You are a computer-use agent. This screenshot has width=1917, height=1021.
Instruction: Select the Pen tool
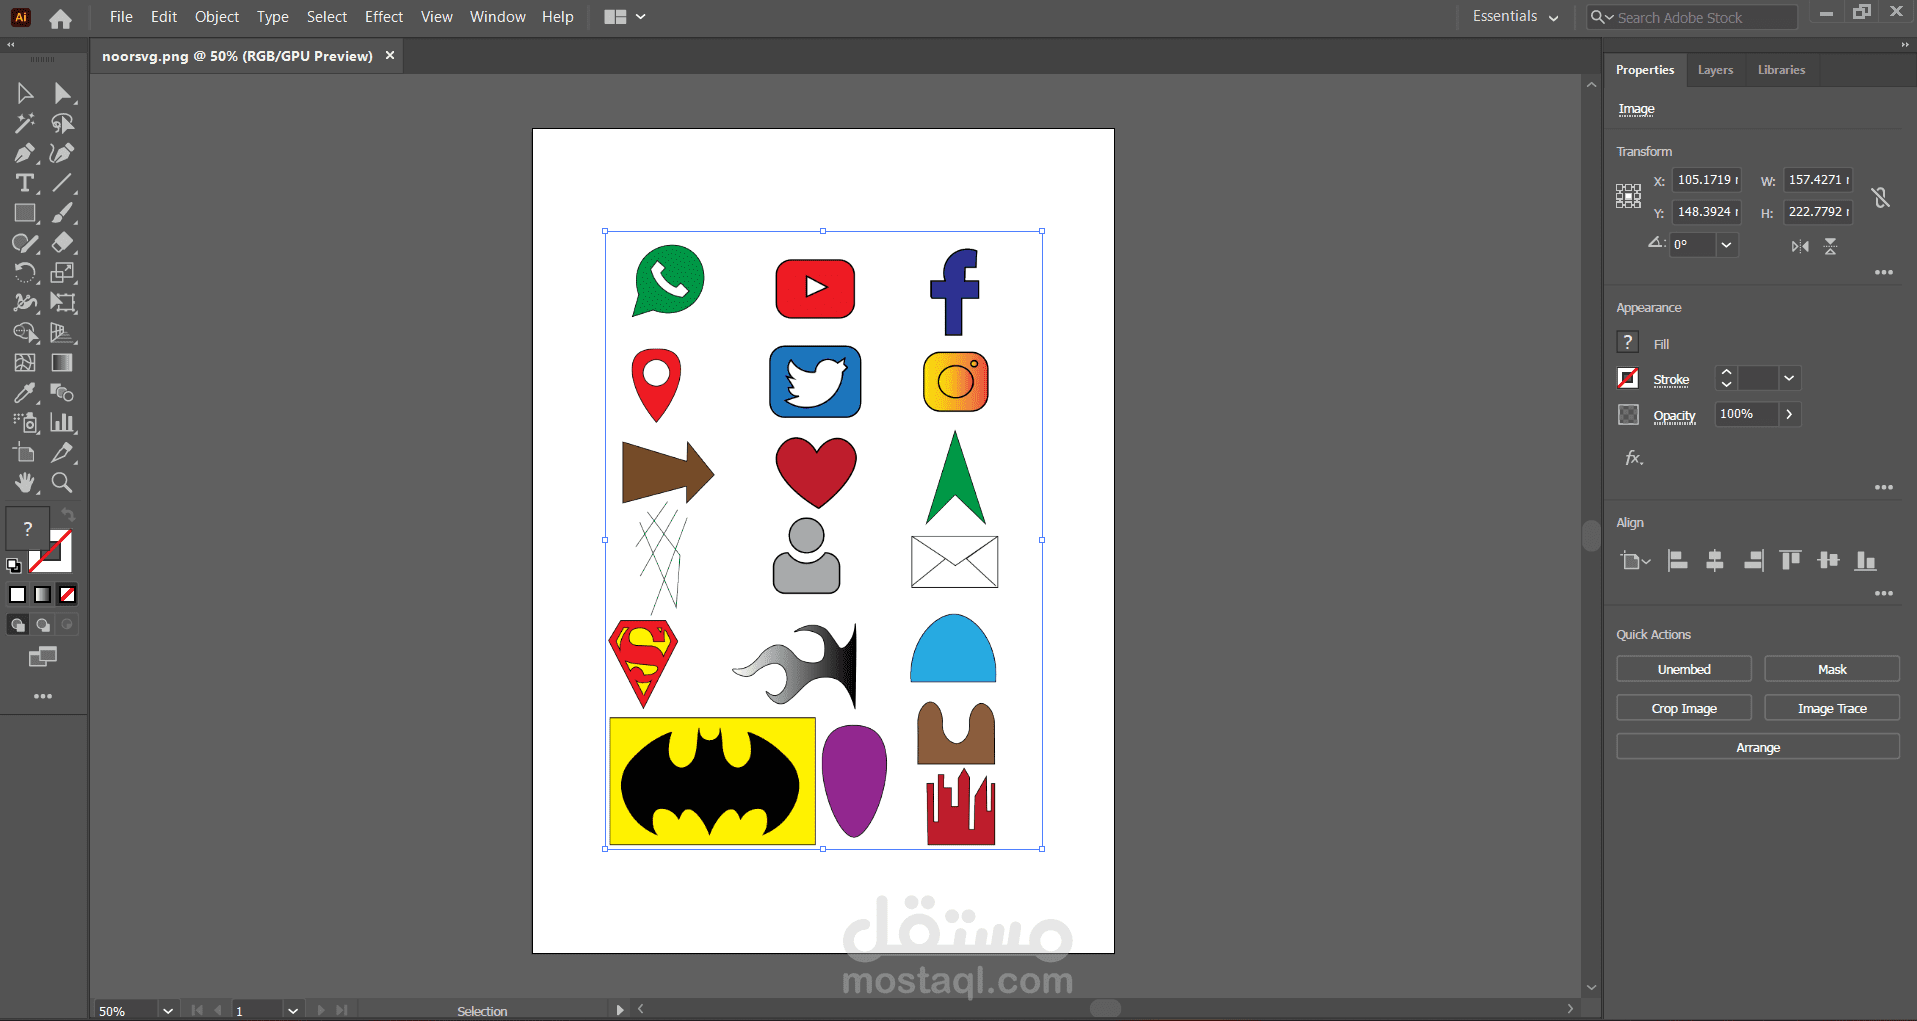click(25, 153)
